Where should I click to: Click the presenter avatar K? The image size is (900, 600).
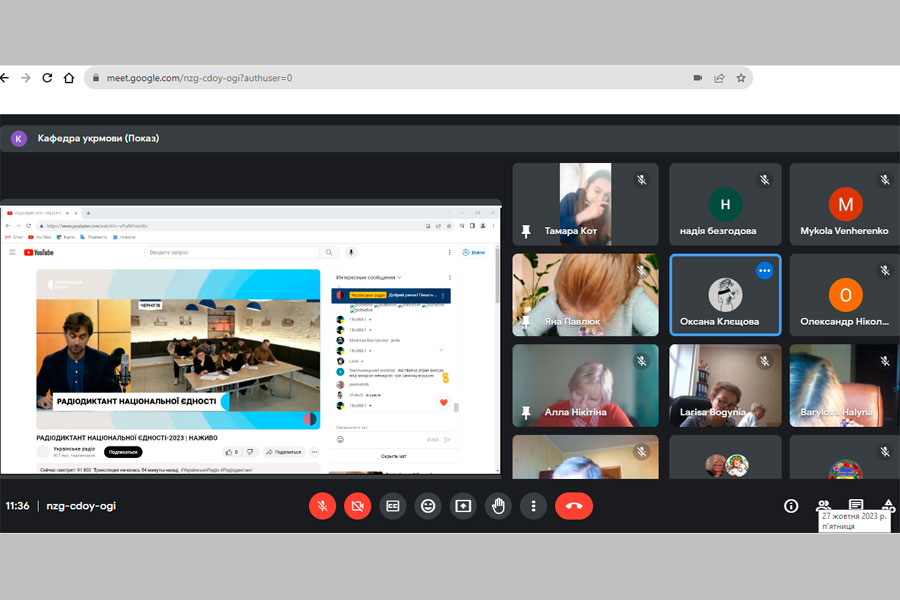tap(19, 138)
